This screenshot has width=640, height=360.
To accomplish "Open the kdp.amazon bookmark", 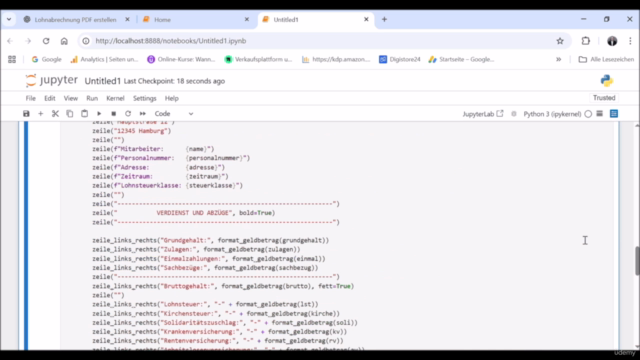I will (336, 60).
